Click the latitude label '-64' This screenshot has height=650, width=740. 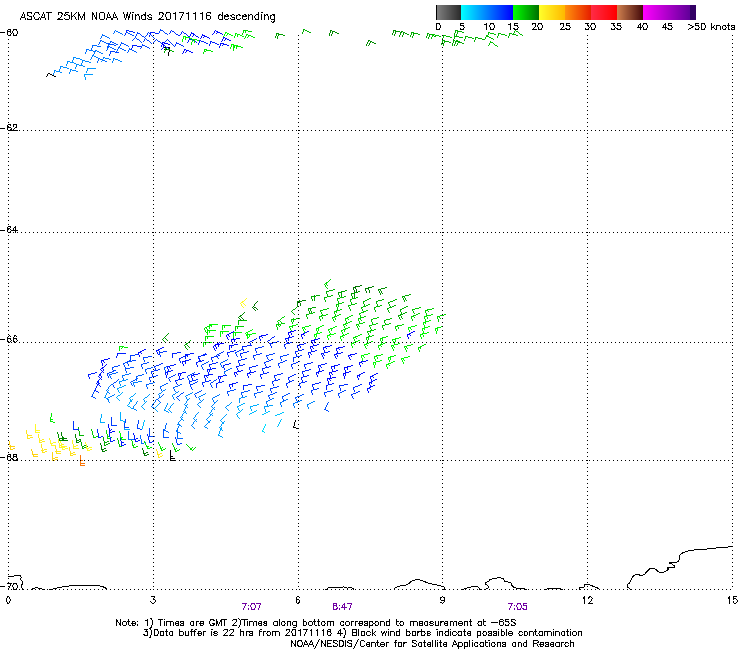(x=9, y=229)
